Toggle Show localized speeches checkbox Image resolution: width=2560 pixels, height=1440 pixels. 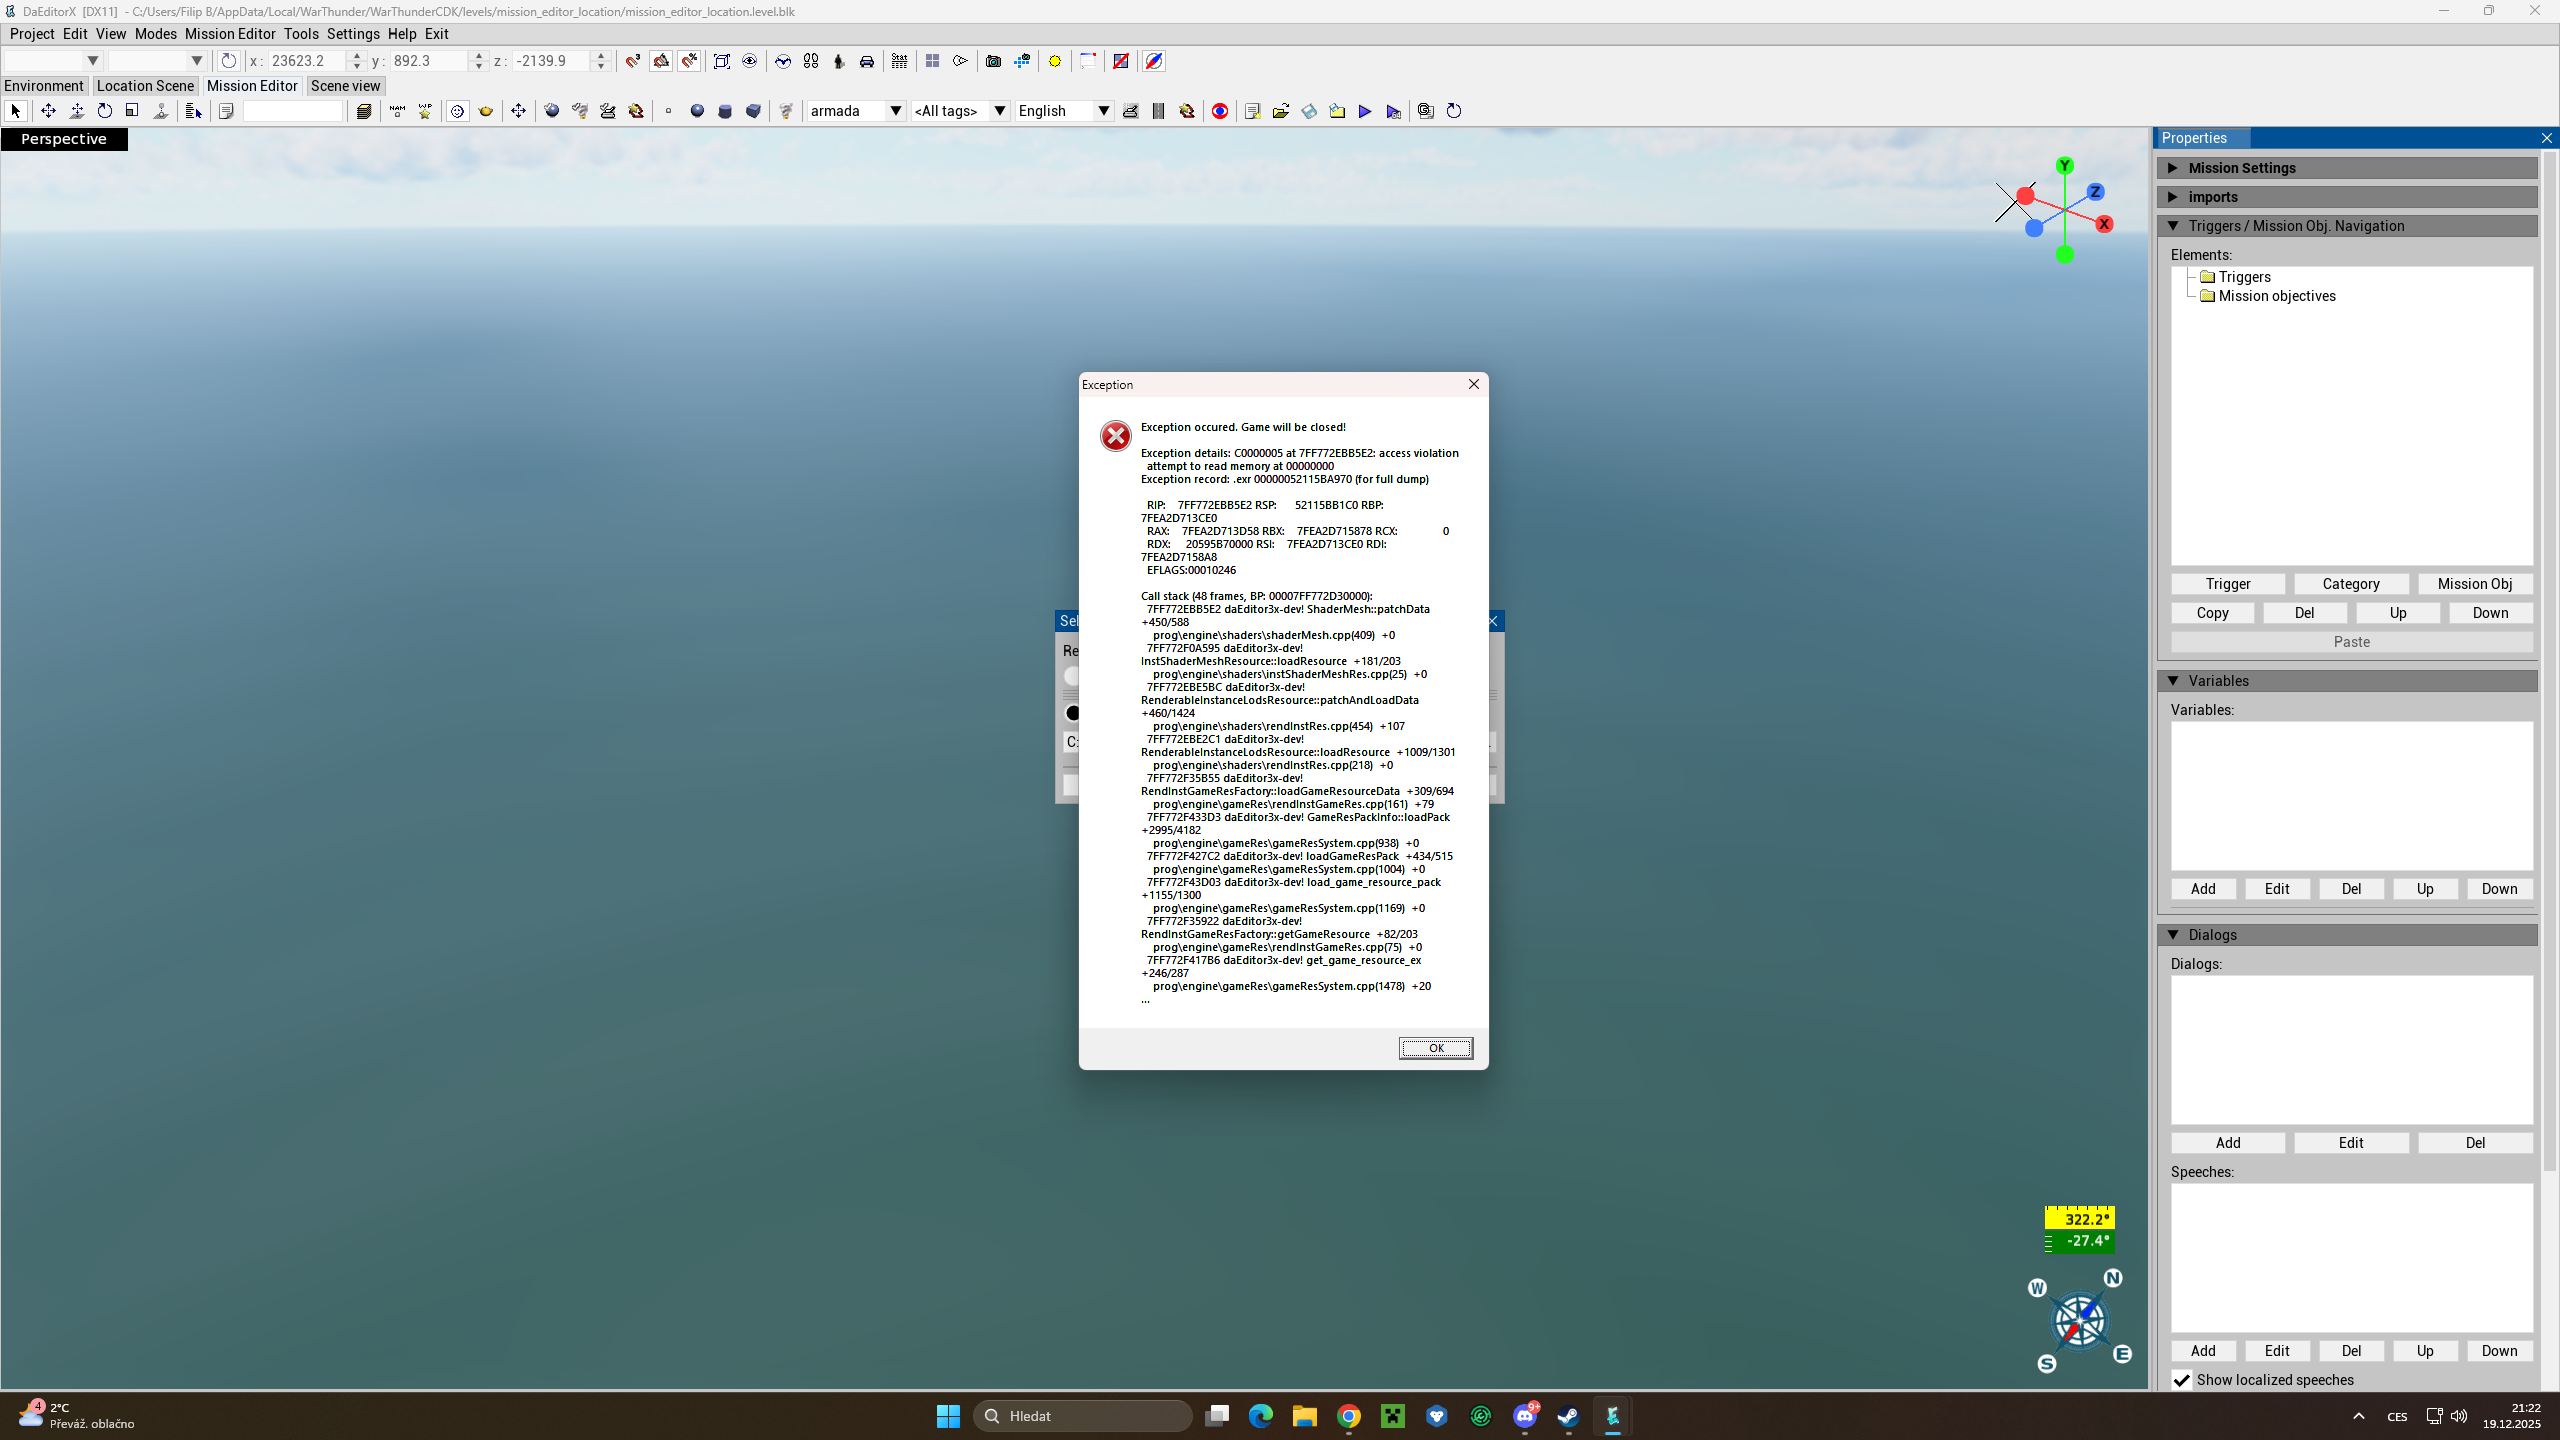click(x=2182, y=1380)
